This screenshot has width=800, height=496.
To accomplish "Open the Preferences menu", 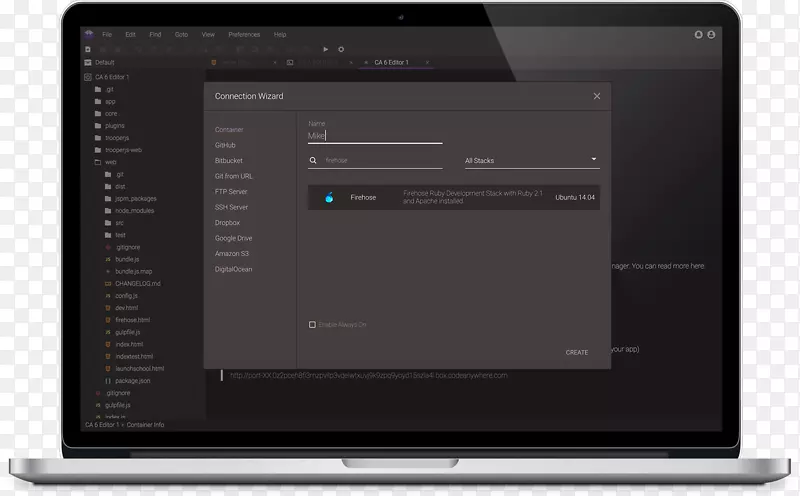I will pyautogui.click(x=244, y=35).
